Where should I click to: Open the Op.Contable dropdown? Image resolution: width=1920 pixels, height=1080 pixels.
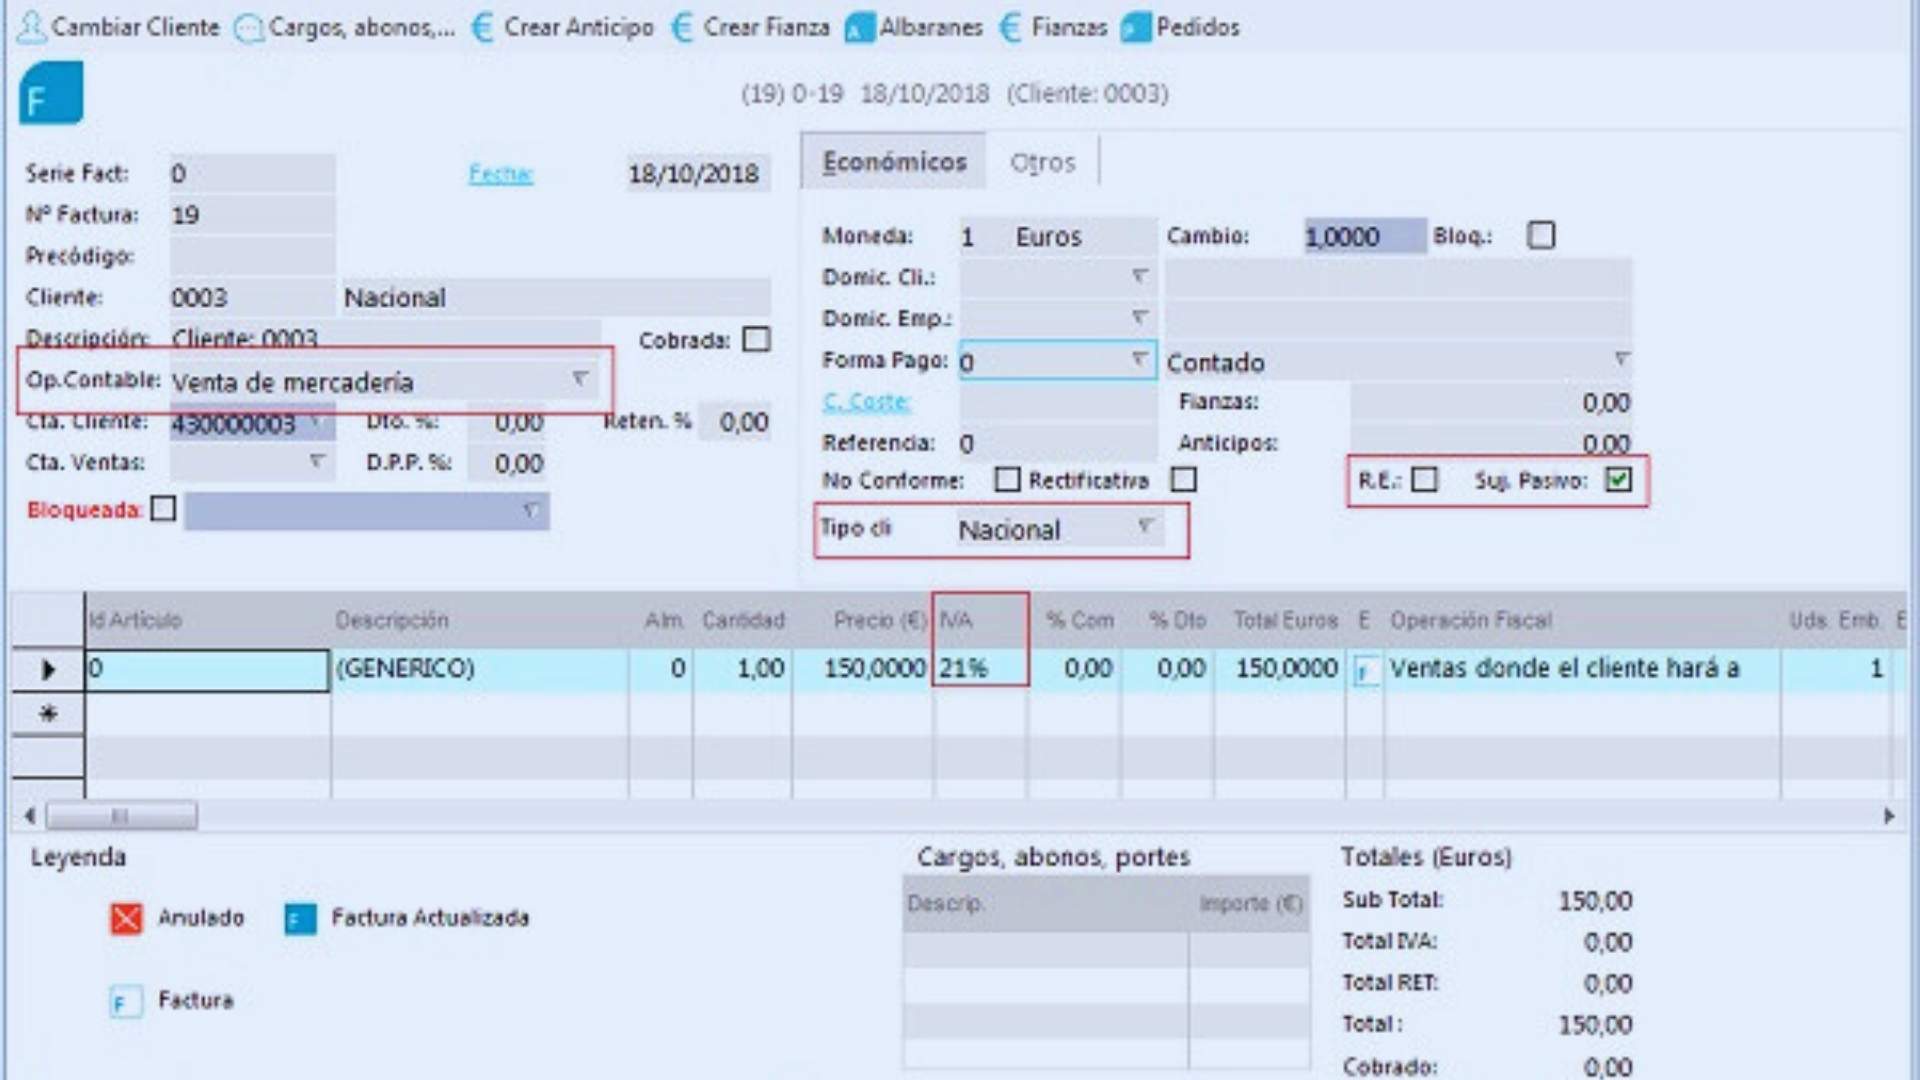[x=578, y=380]
